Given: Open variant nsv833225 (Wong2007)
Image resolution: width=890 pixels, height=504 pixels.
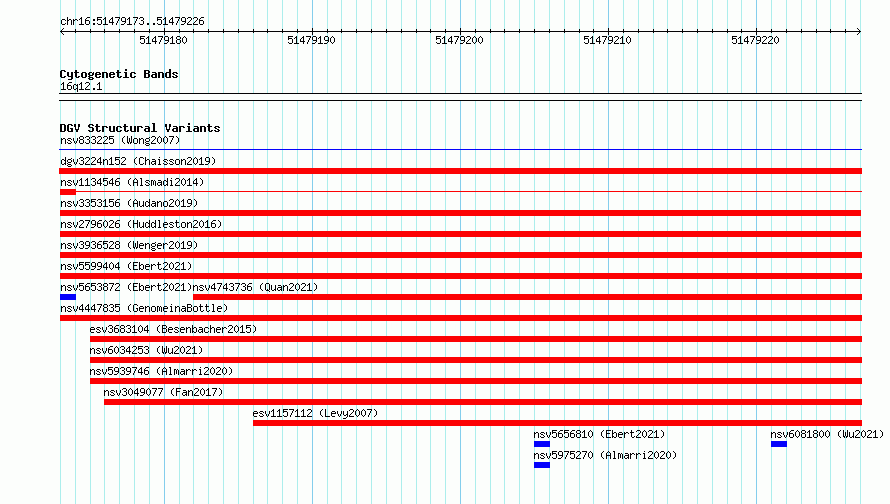Looking at the screenshot, I should tap(120, 140).
